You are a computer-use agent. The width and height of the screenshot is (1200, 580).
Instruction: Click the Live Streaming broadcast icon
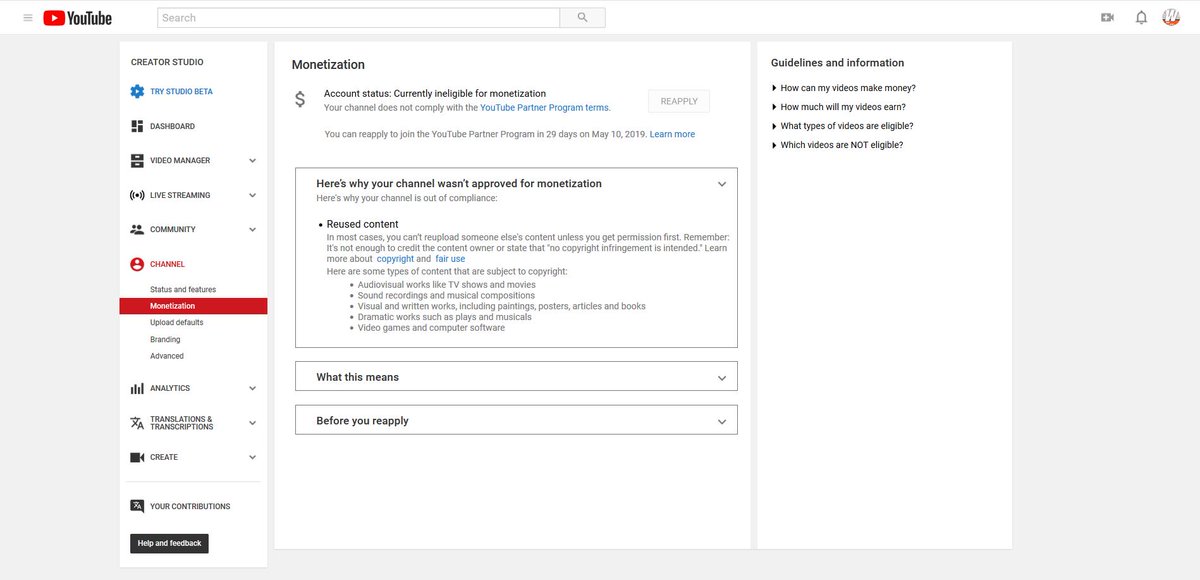[137, 195]
